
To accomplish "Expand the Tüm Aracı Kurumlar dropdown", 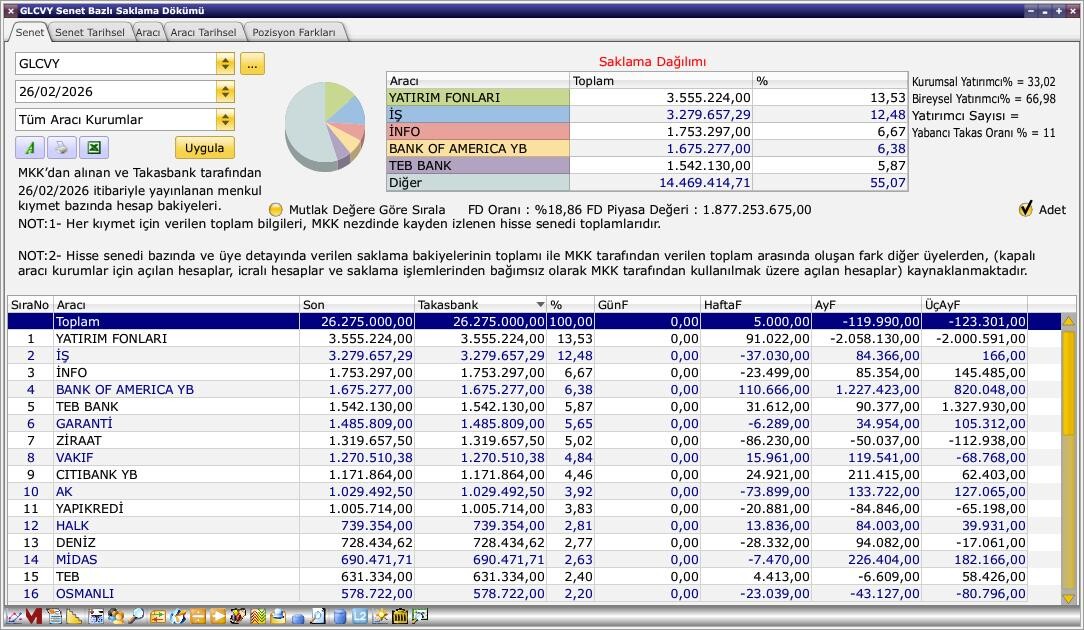I will tap(225, 120).
